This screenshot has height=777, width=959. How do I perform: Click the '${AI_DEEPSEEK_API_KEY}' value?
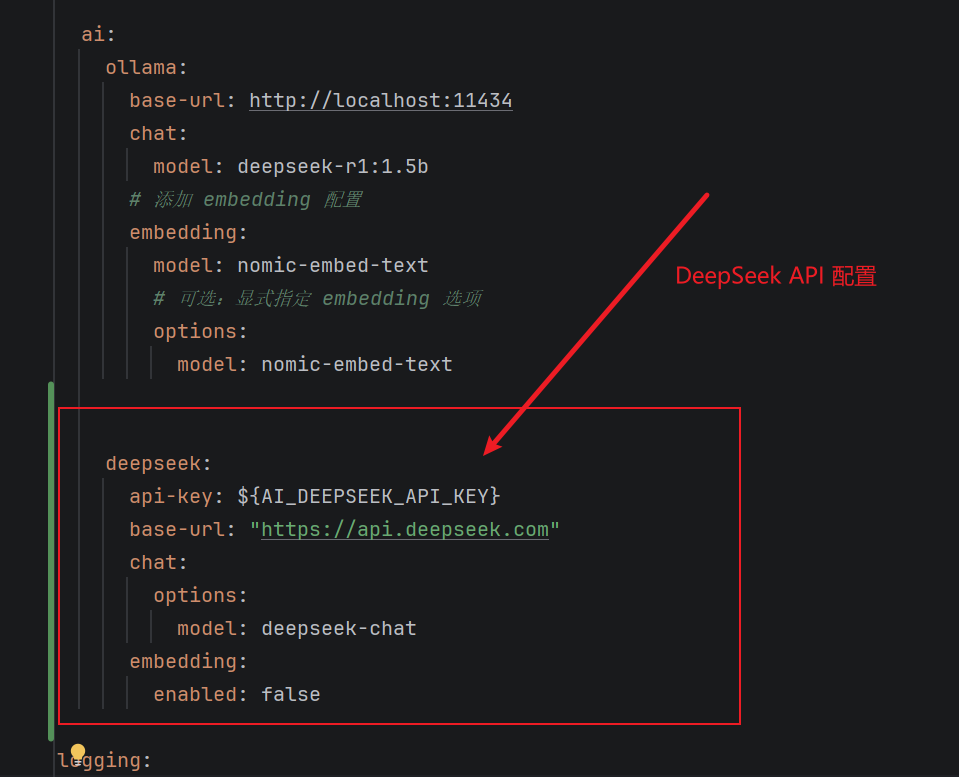tap(369, 496)
